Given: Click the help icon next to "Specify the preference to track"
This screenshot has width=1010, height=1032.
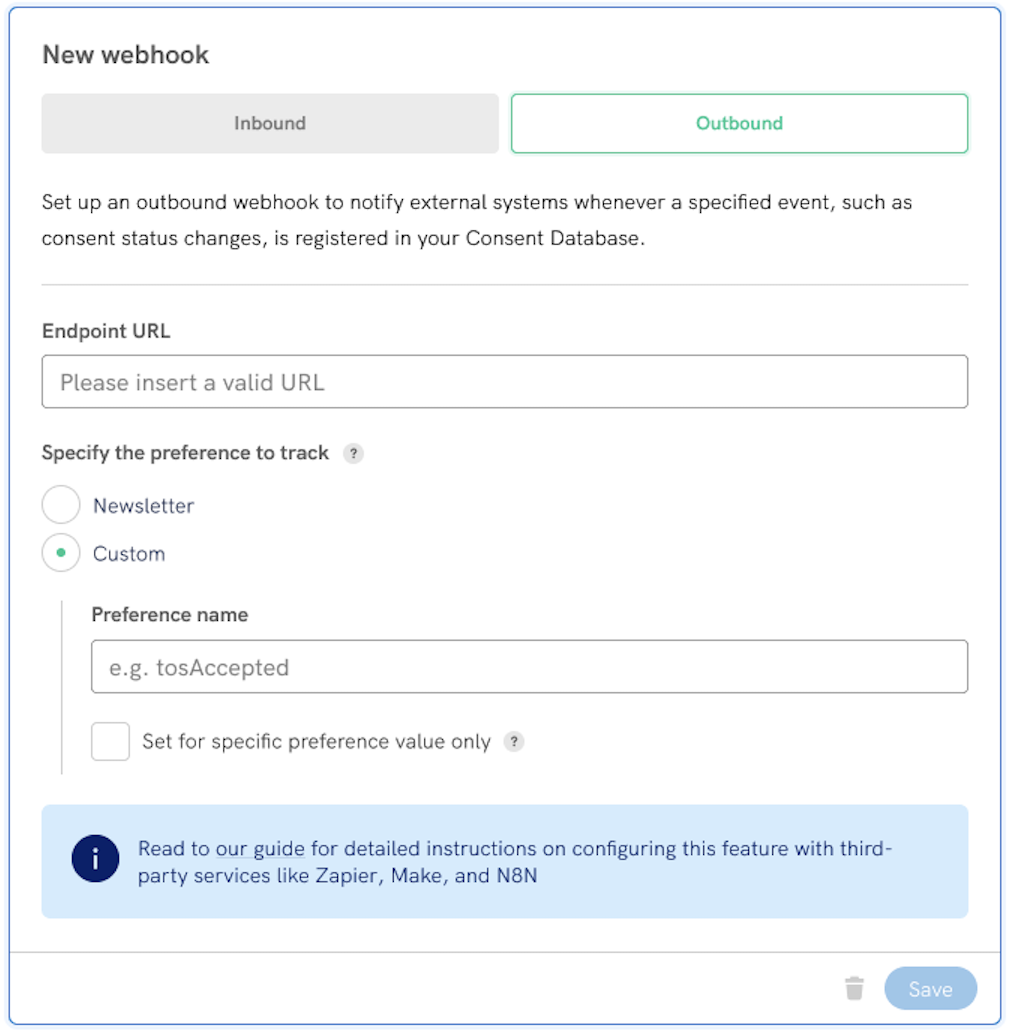Looking at the screenshot, I should 355,453.
